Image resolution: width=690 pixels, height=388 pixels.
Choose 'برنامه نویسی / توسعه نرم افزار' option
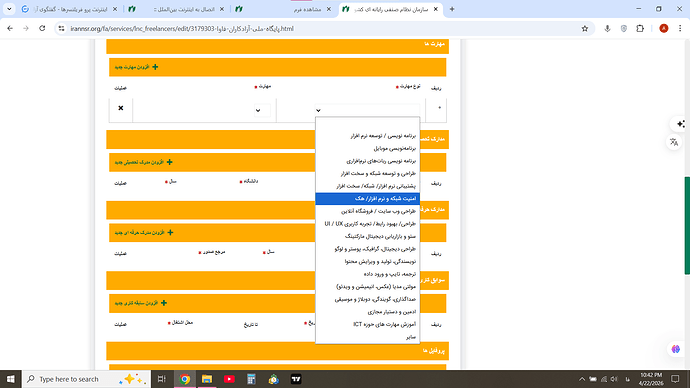point(367,136)
